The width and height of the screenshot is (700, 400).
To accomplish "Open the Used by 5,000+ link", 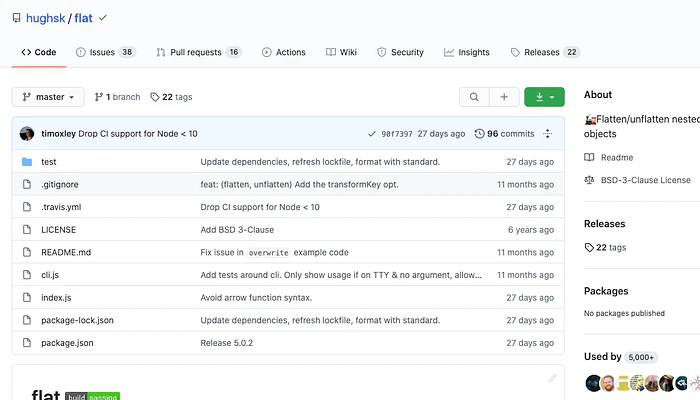I will [x=621, y=357].
